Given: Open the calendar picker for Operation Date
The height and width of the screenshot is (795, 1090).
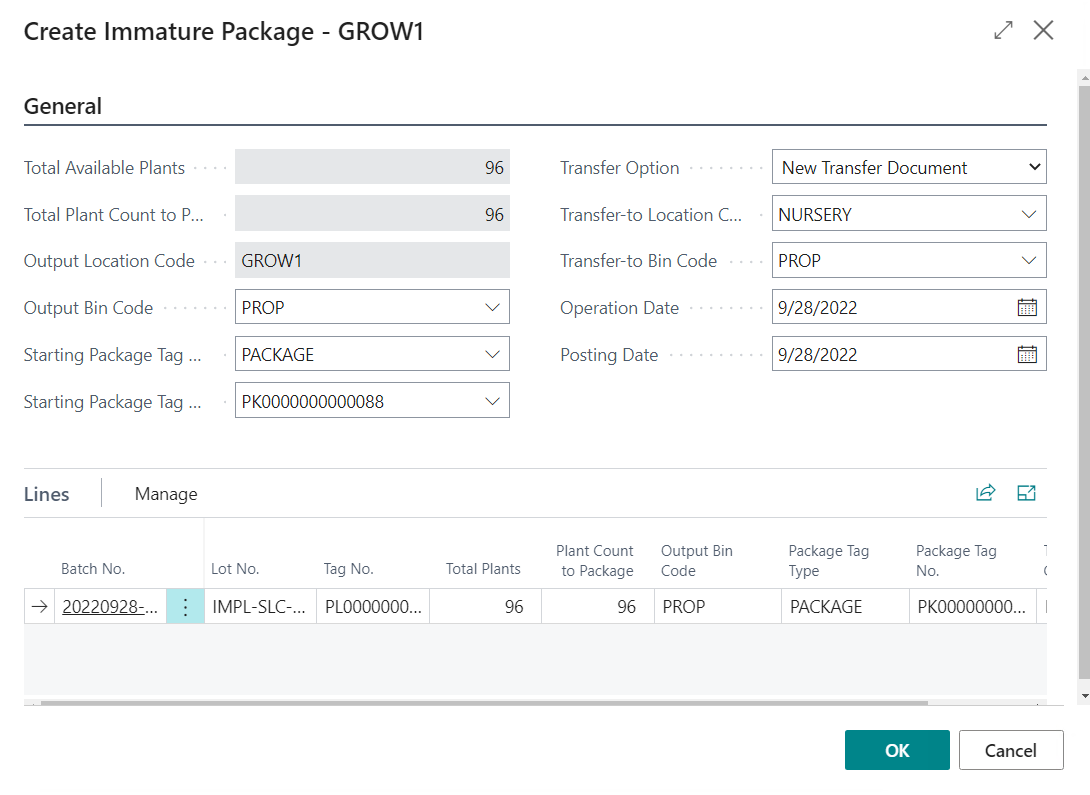Looking at the screenshot, I should pos(1028,307).
